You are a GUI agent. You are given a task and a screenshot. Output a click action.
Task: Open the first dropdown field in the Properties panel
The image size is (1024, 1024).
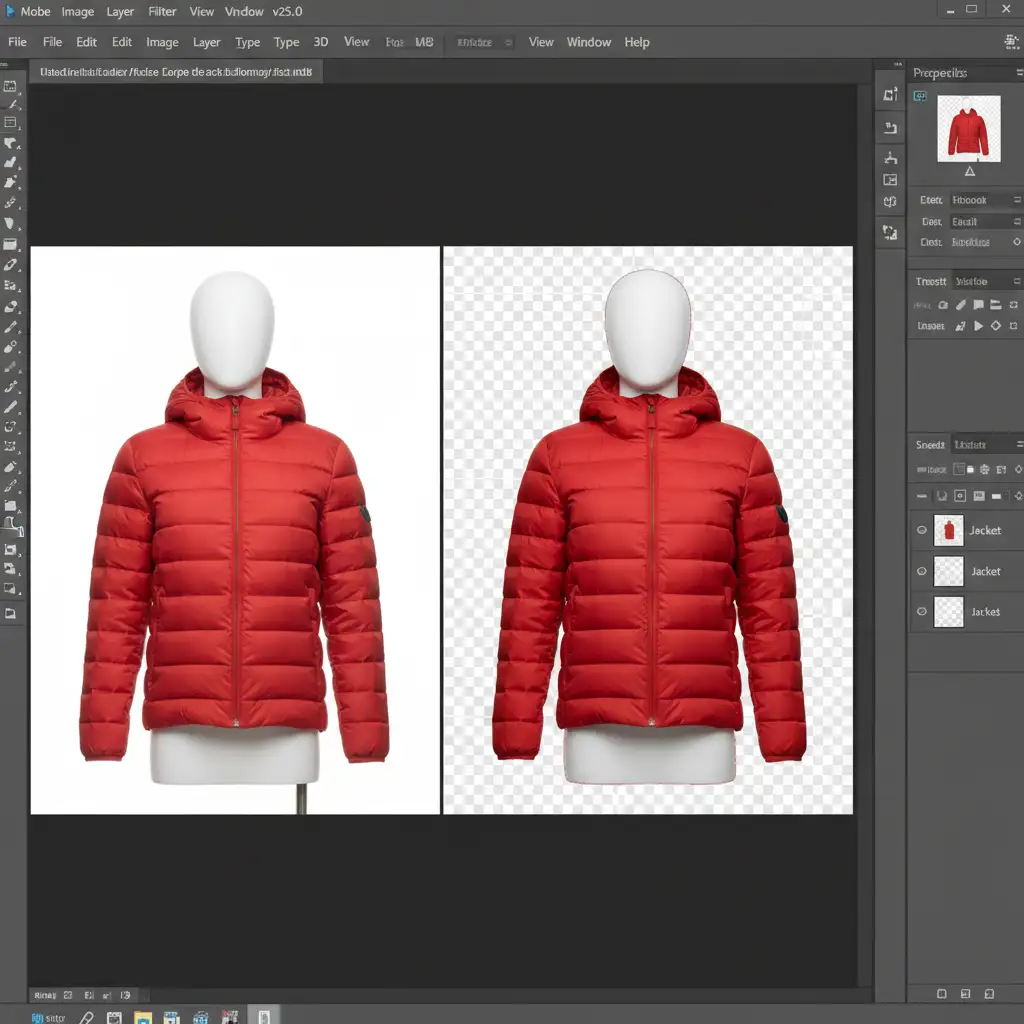[x=984, y=200]
